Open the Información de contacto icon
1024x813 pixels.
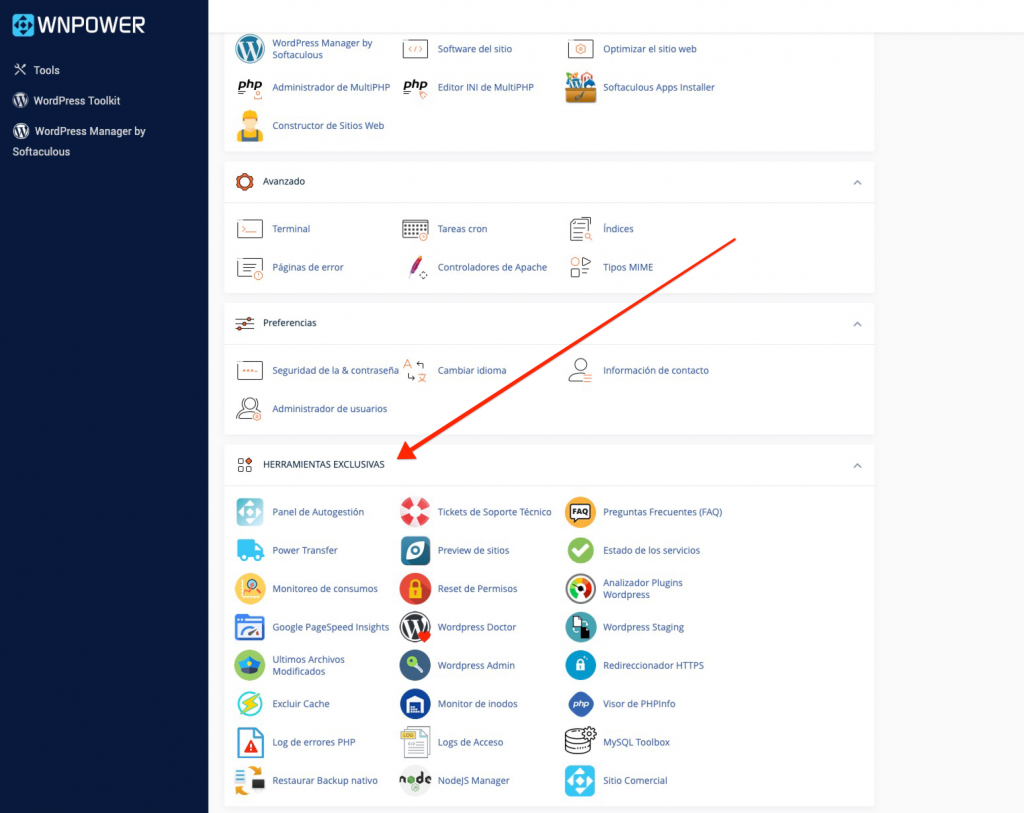pyautogui.click(x=580, y=370)
